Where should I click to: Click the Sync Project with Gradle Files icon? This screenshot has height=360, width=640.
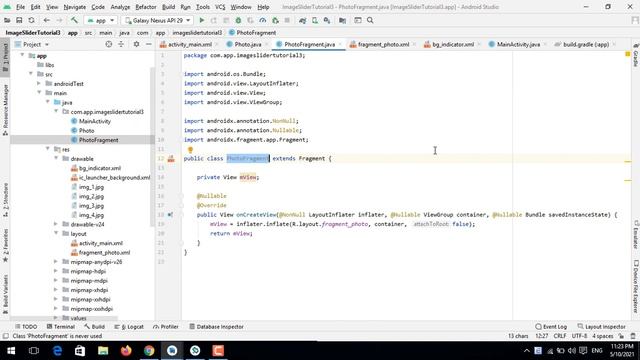pyautogui.click(x=302, y=20)
